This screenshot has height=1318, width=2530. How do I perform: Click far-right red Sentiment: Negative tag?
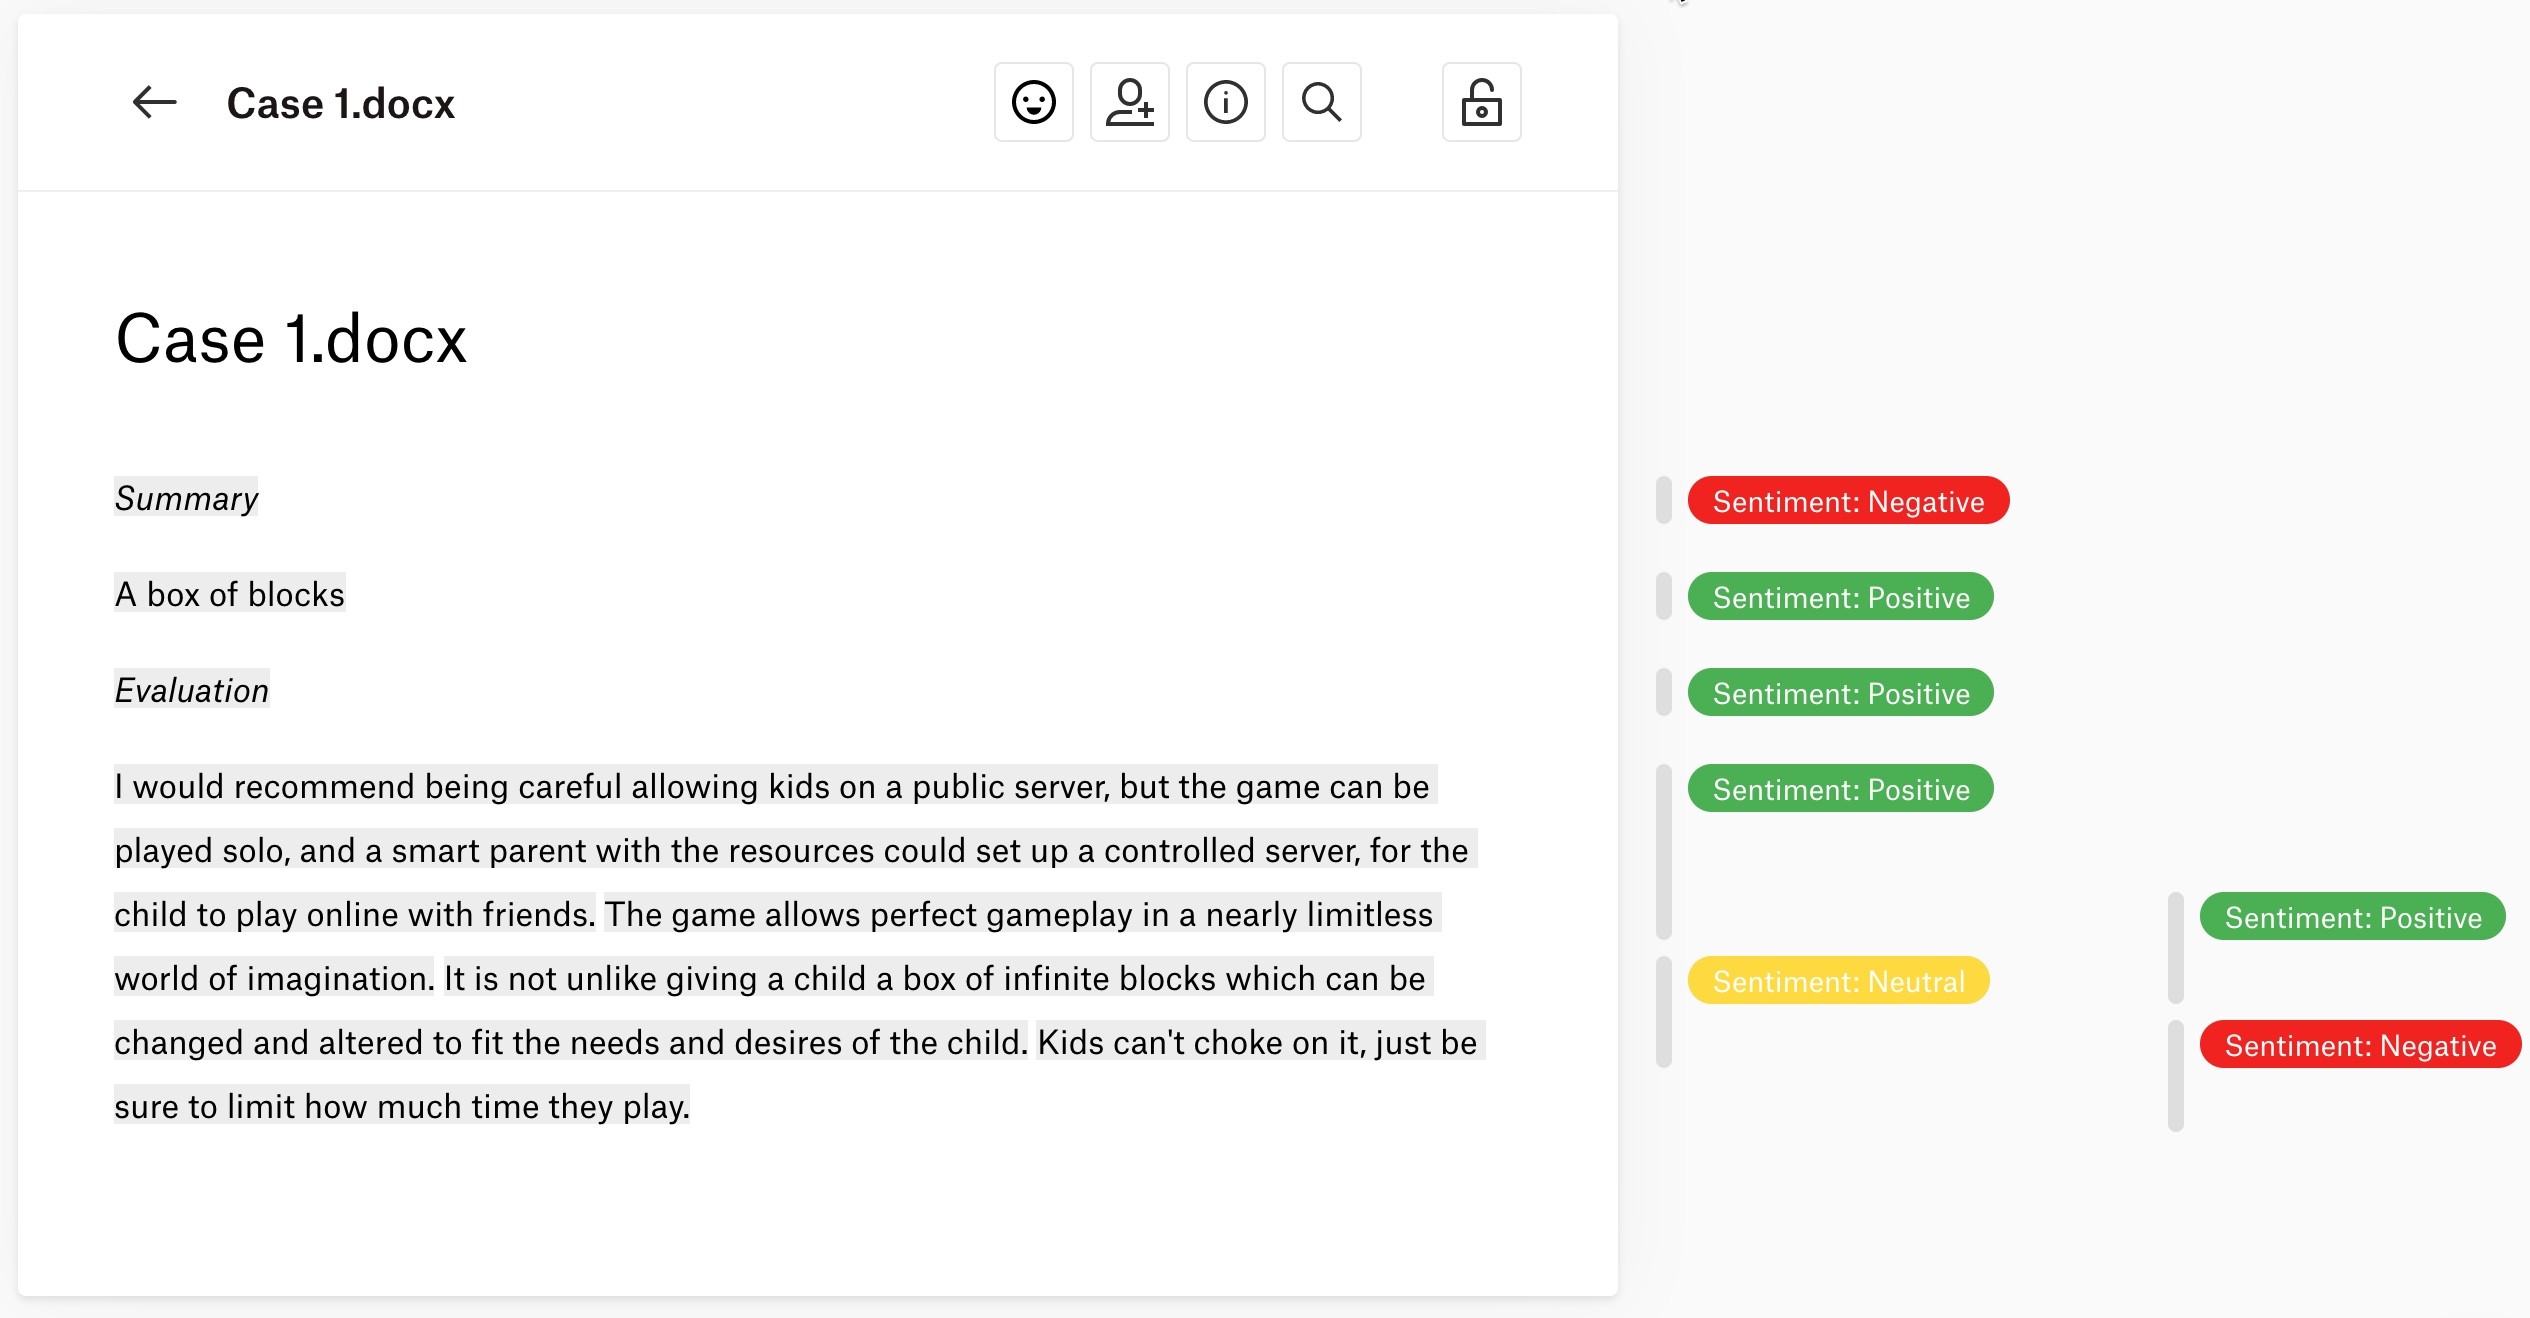(x=2359, y=1045)
